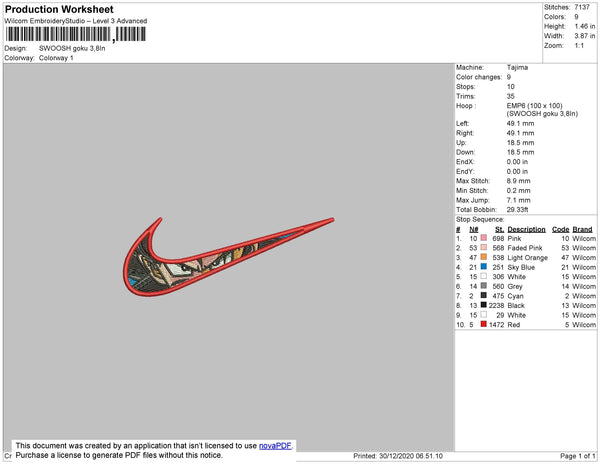Image resolution: width=600 pixels, height=464 pixels.
Task: Select the Pink color swatch in row 1
Action: pyautogui.click(x=484, y=238)
